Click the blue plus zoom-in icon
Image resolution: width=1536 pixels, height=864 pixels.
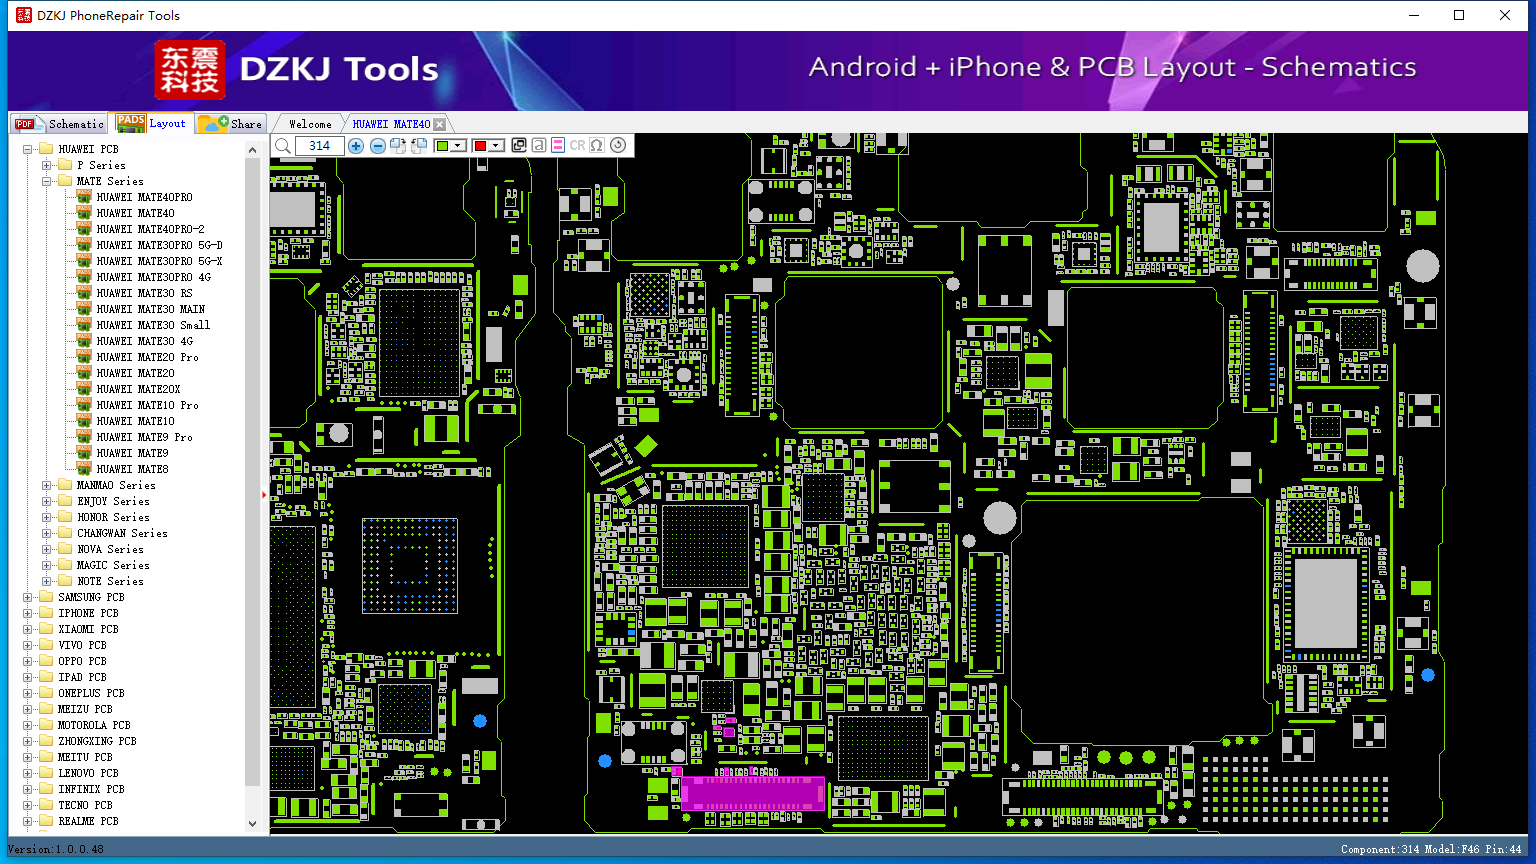coord(356,146)
